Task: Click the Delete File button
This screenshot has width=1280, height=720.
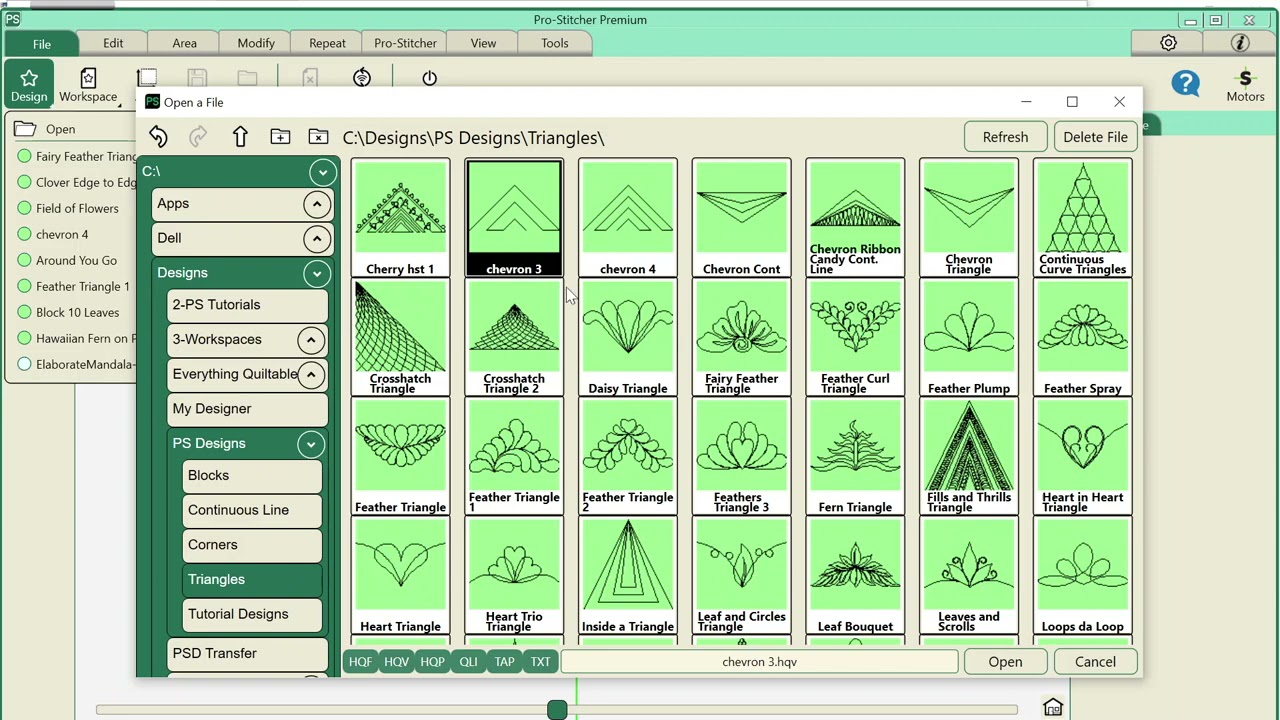Action: pos(1095,137)
